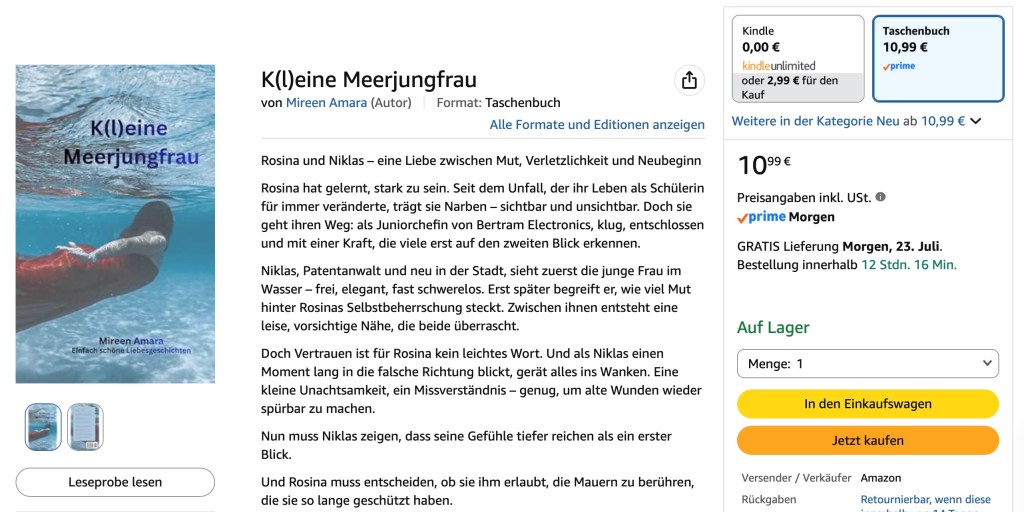The height and width of the screenshot is (512, 1024).
Task: Open the Menge quantity dropdown
Action: click(868, 364)
